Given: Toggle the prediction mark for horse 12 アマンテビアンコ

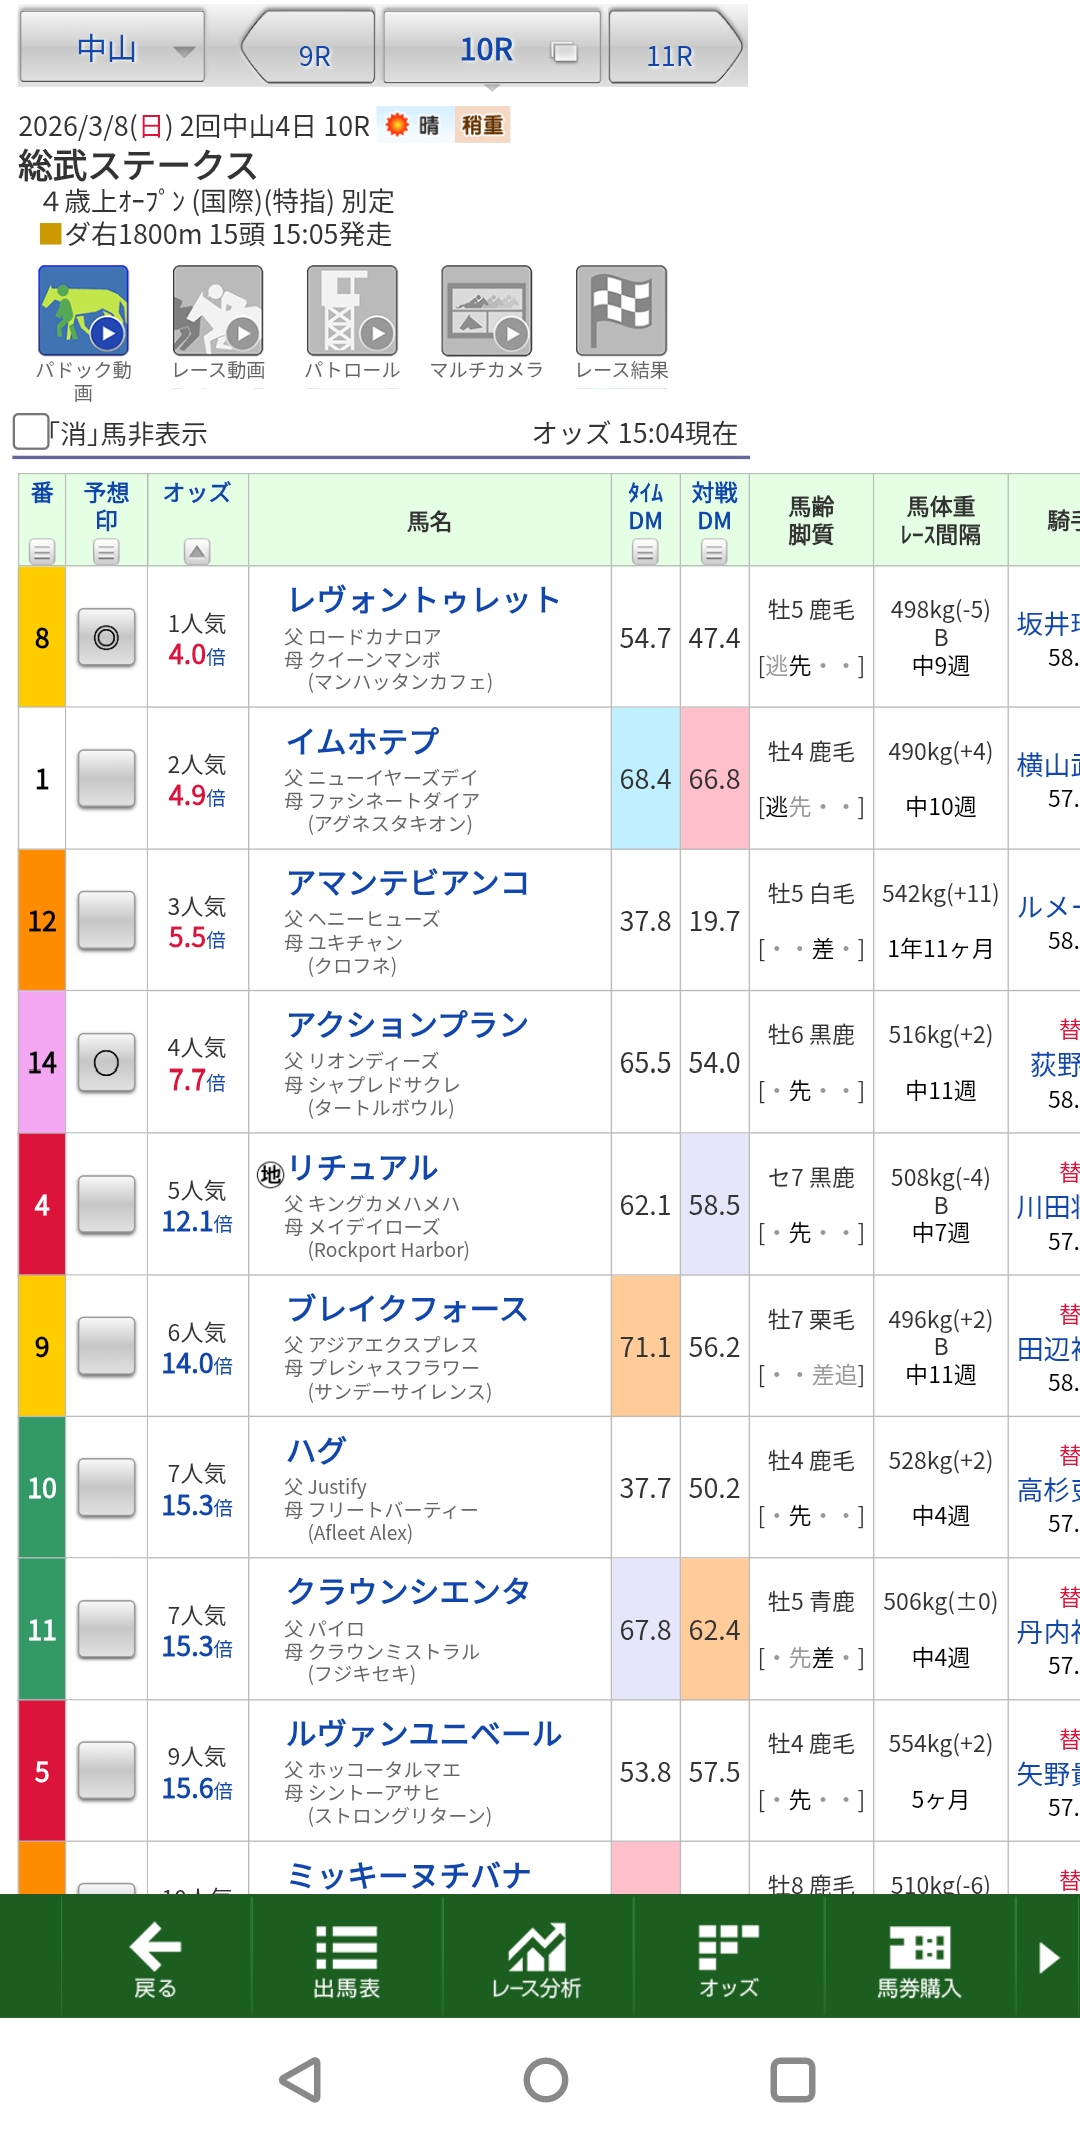Looking at the screenshot, I should (x=106, y=921).
